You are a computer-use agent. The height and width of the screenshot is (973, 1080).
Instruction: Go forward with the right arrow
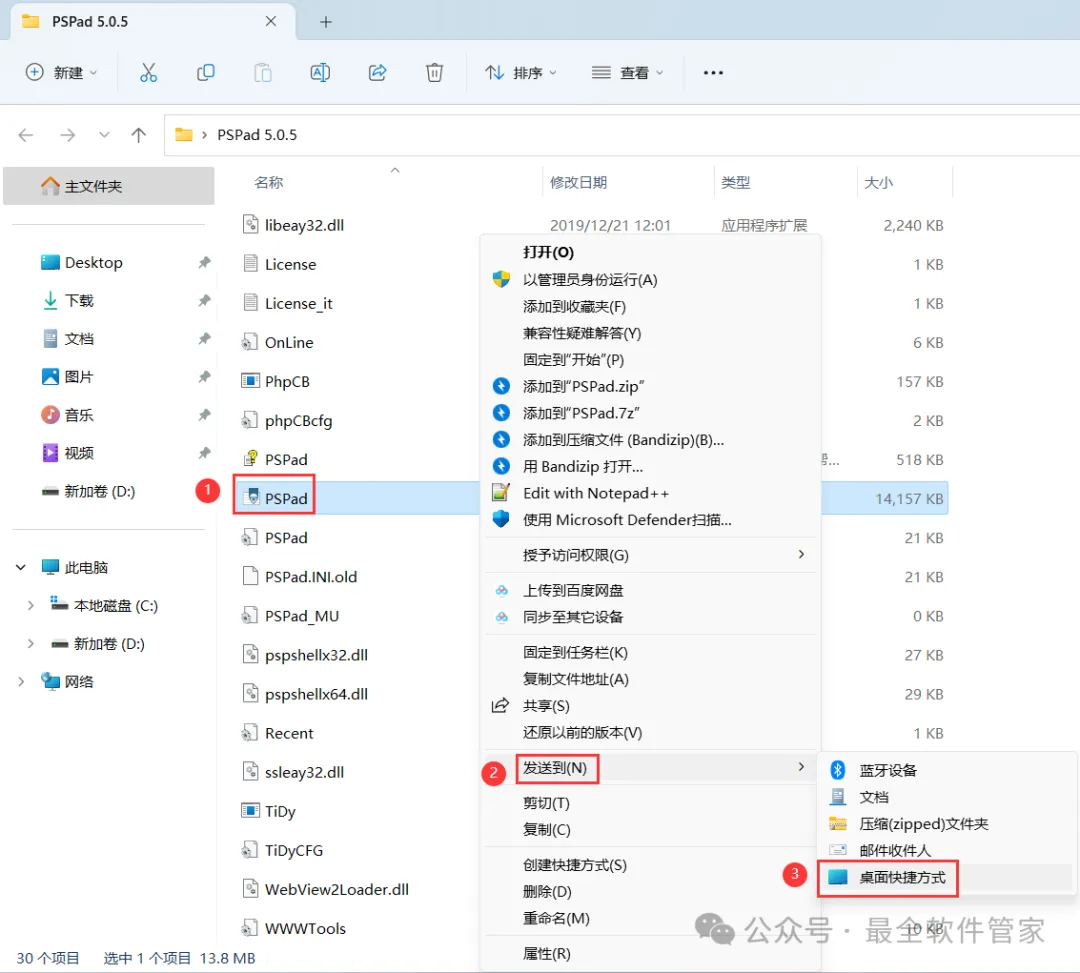pyautogui.click(x=67, y=135)
